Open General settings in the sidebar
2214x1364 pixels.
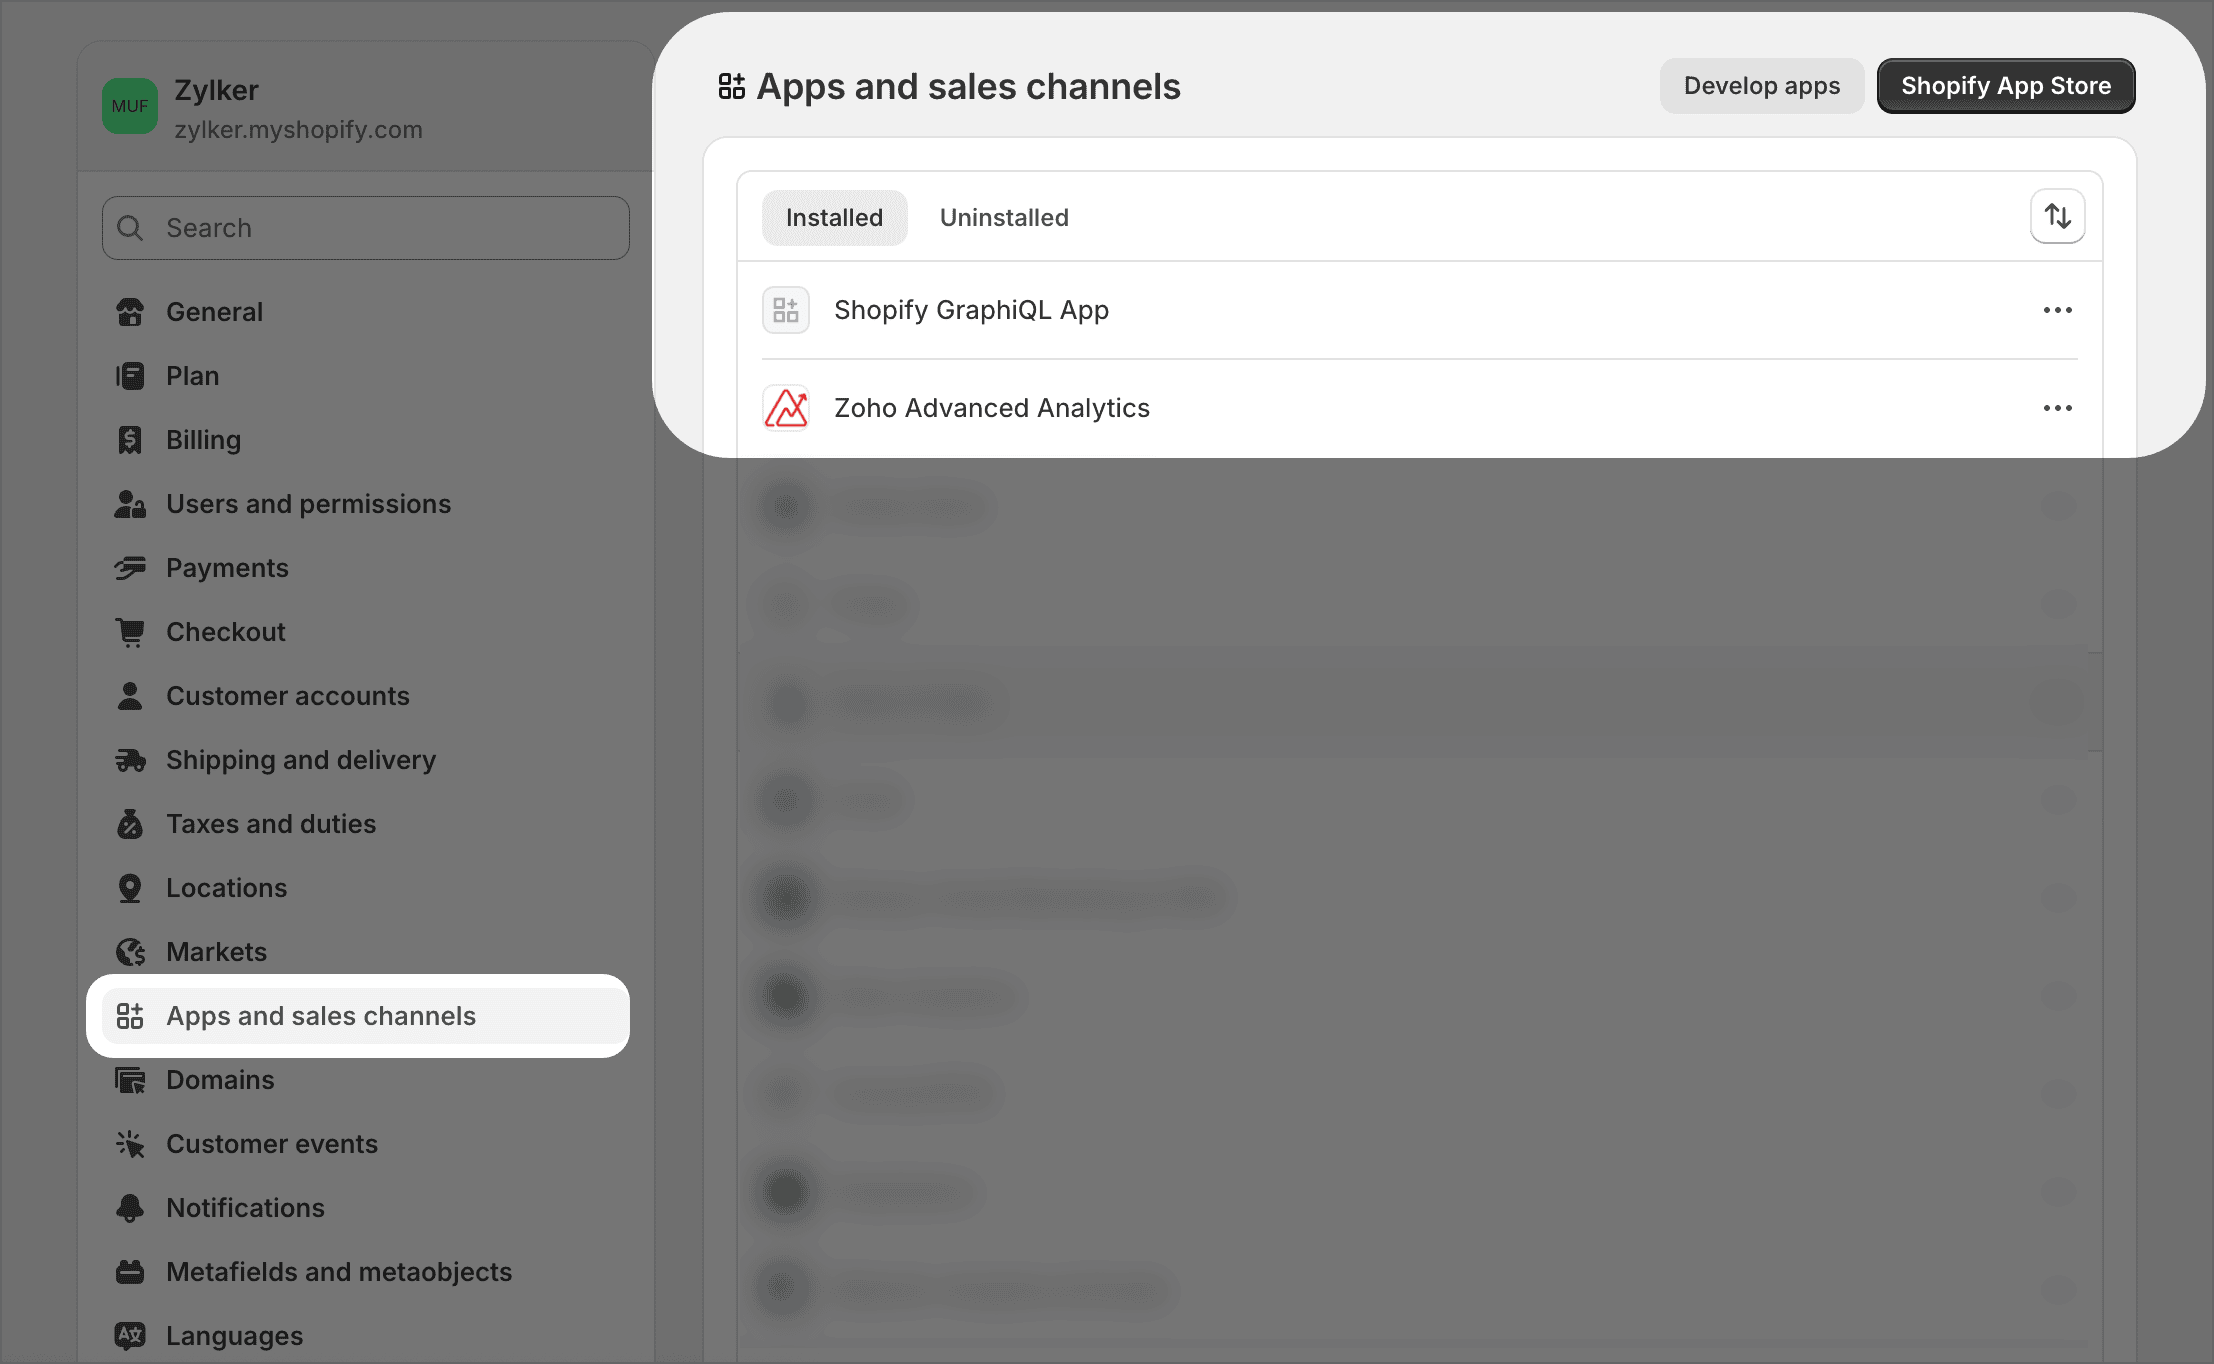pos(214,312)
